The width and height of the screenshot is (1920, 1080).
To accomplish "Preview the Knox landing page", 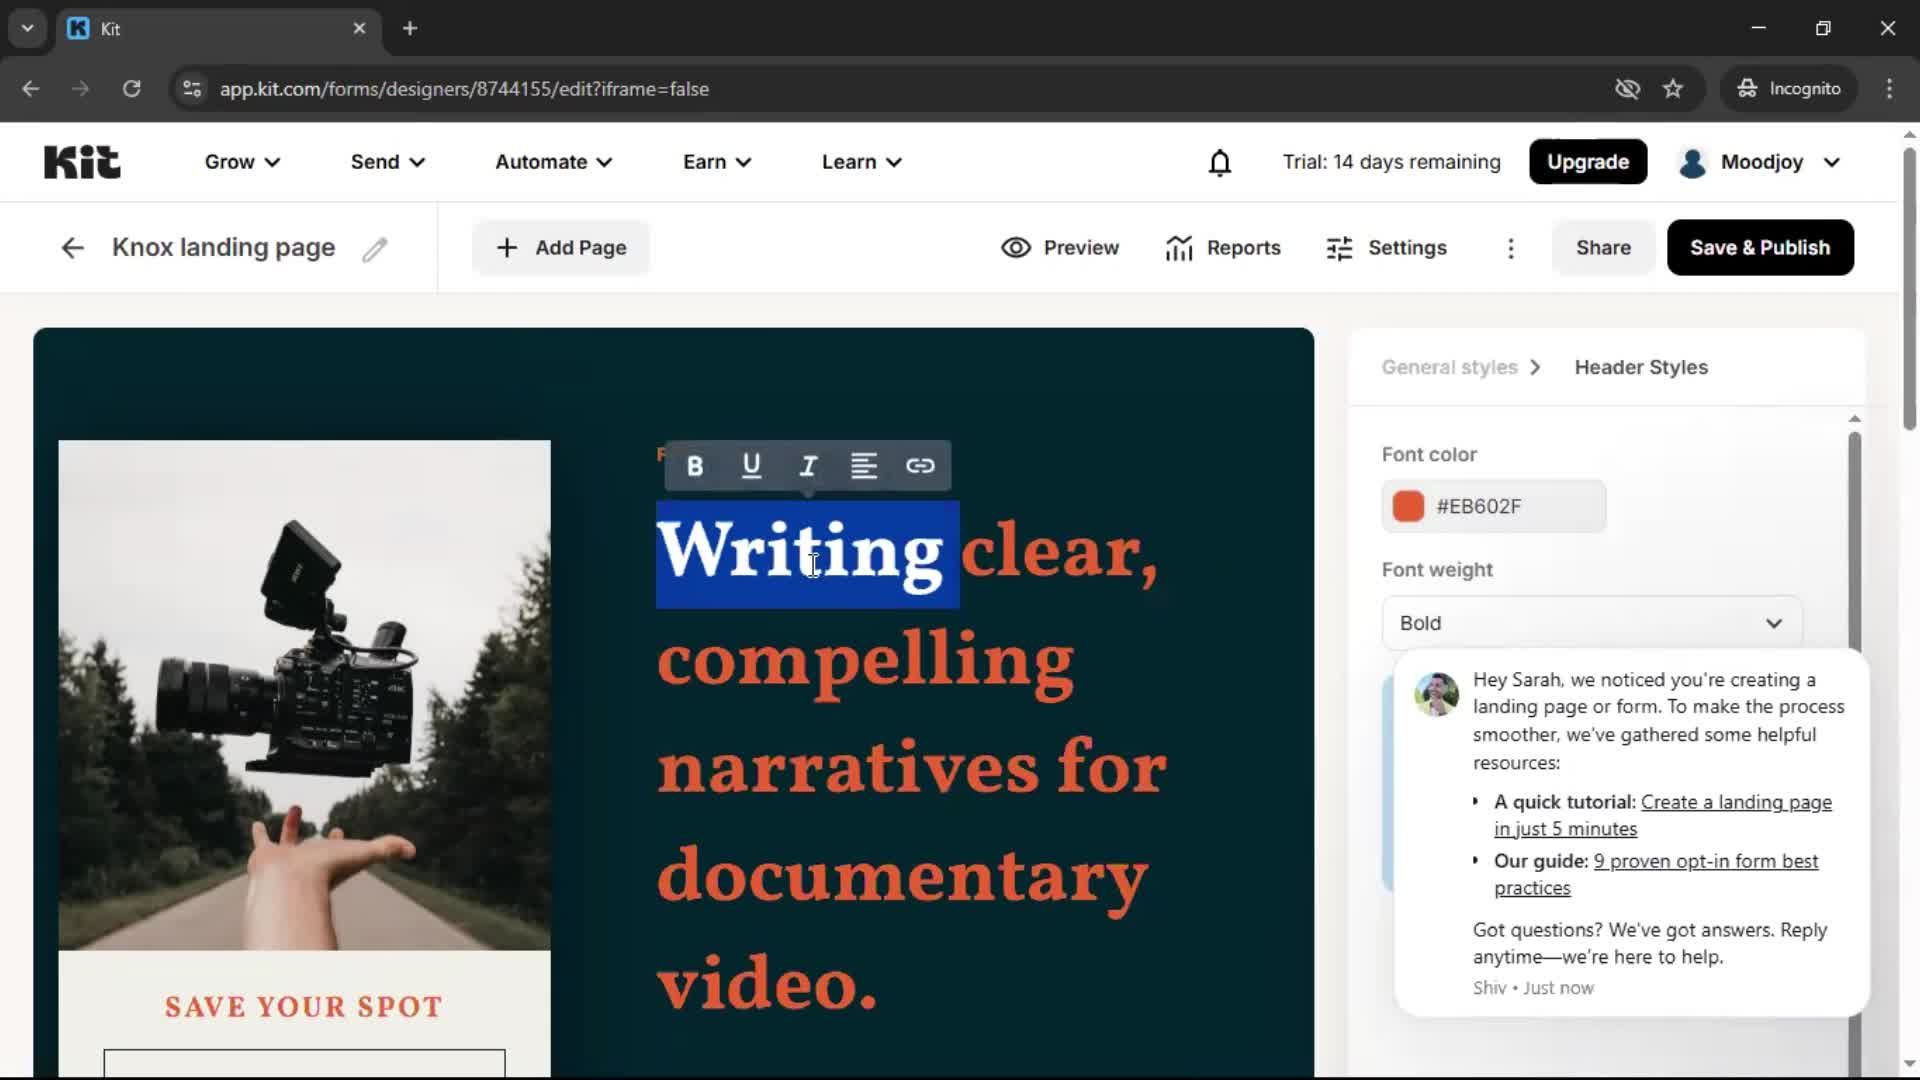I will [1059, 247].
